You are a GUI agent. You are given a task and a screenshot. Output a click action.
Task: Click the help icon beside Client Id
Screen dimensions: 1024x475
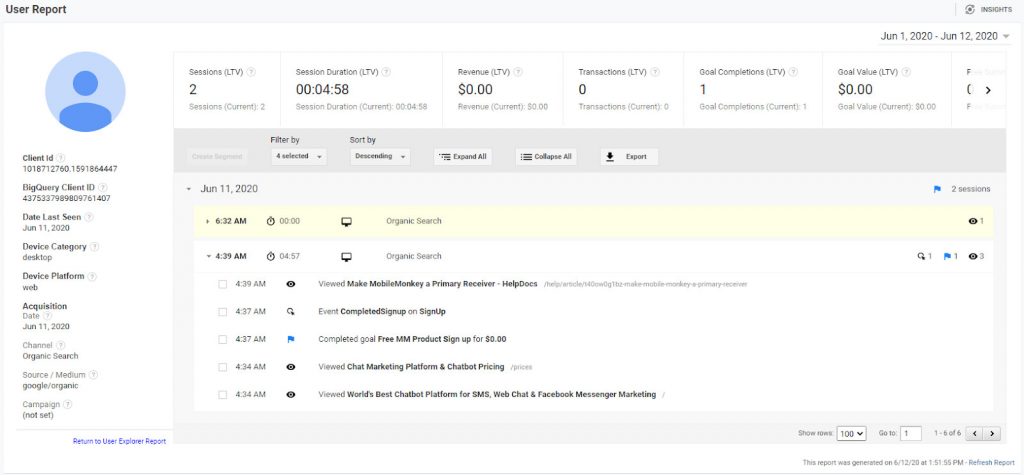pos(61,157)
